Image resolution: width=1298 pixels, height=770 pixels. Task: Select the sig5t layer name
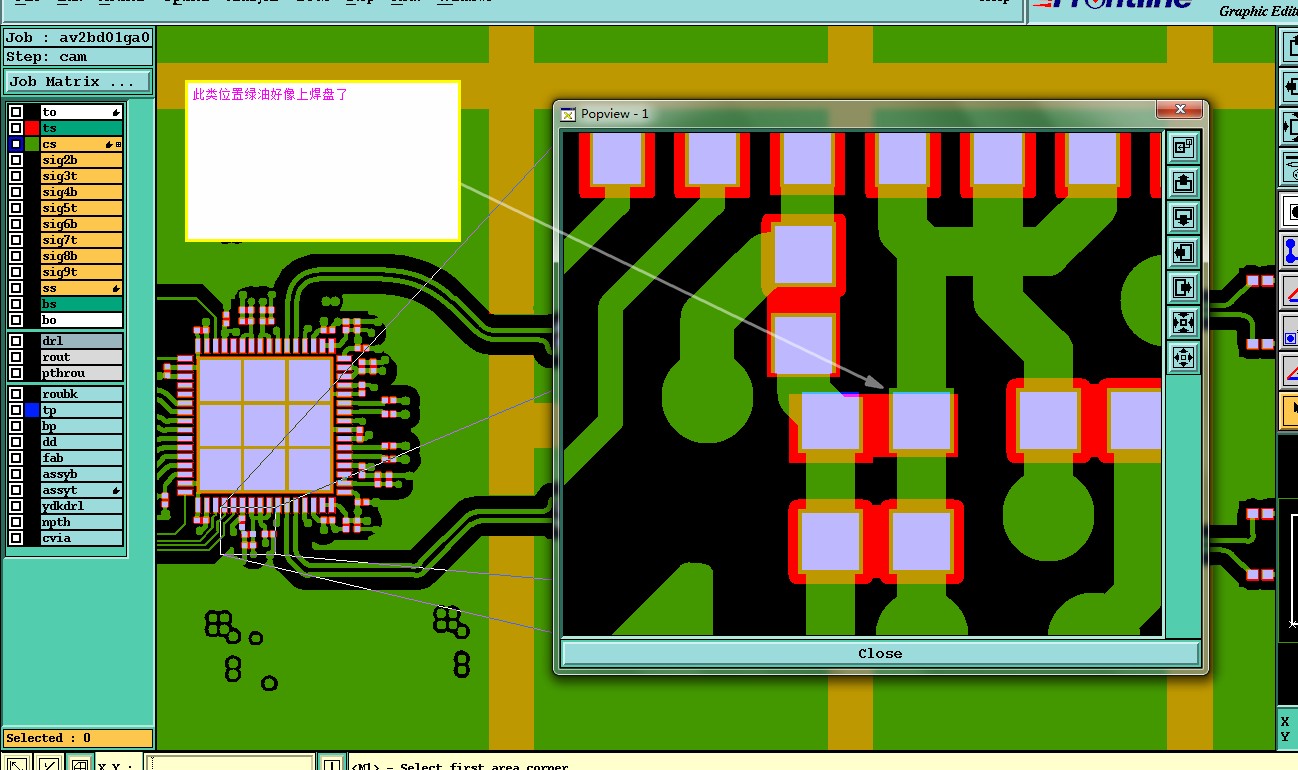tap(81, 208)
